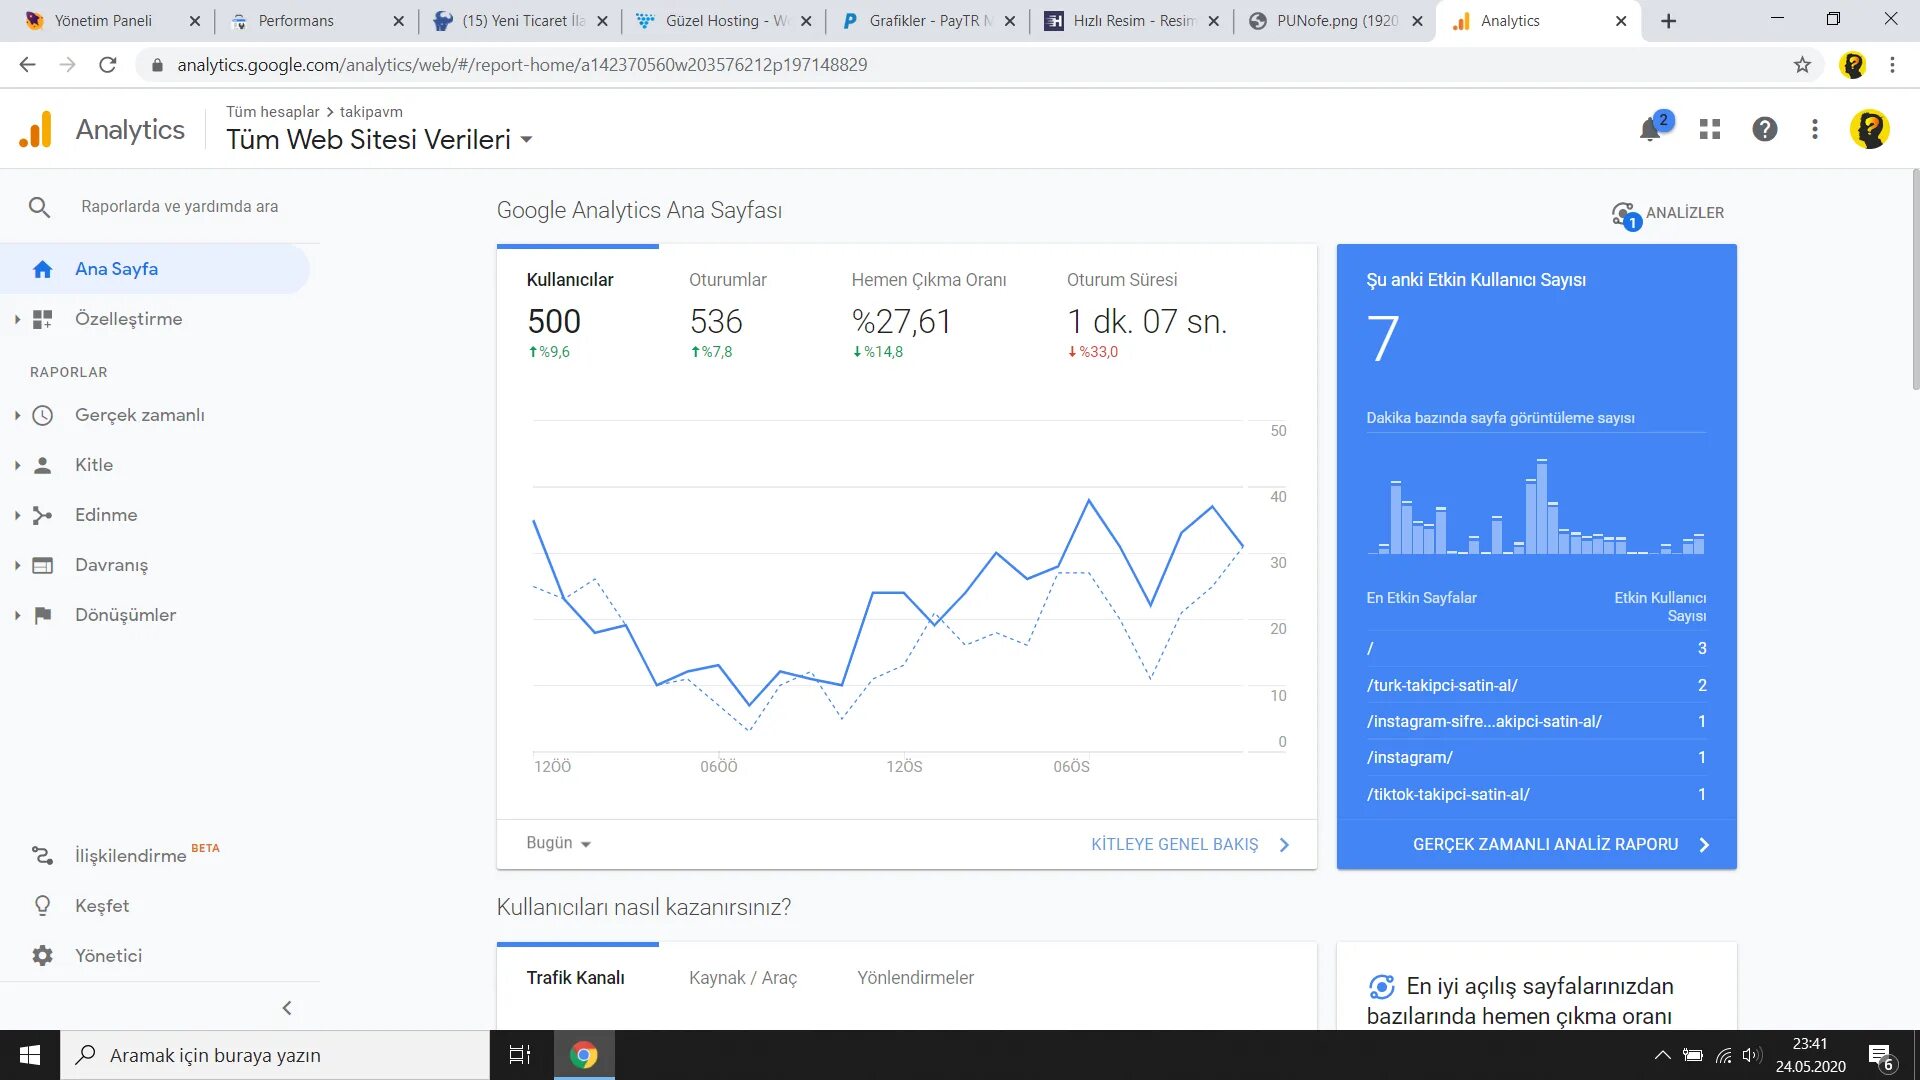Expand the Gerçek zamanlı reports section
The width and height of the screenshot is (1920, 1080).
tap(17, 415)
